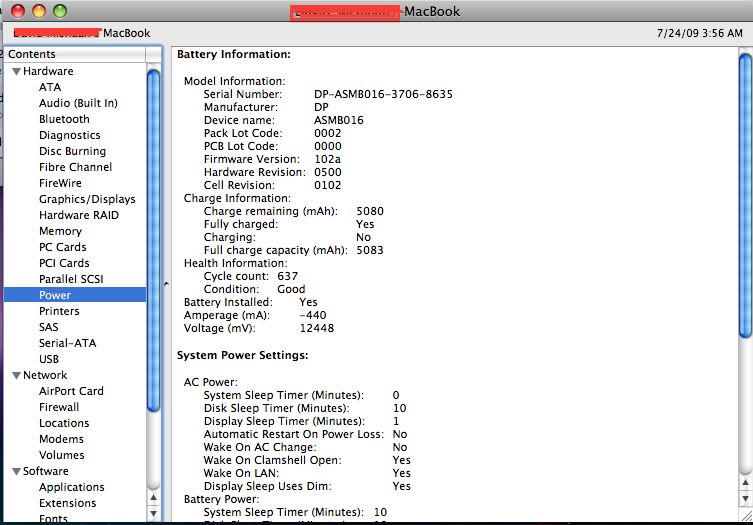Click the Amperage value -440

pos(313,315)
